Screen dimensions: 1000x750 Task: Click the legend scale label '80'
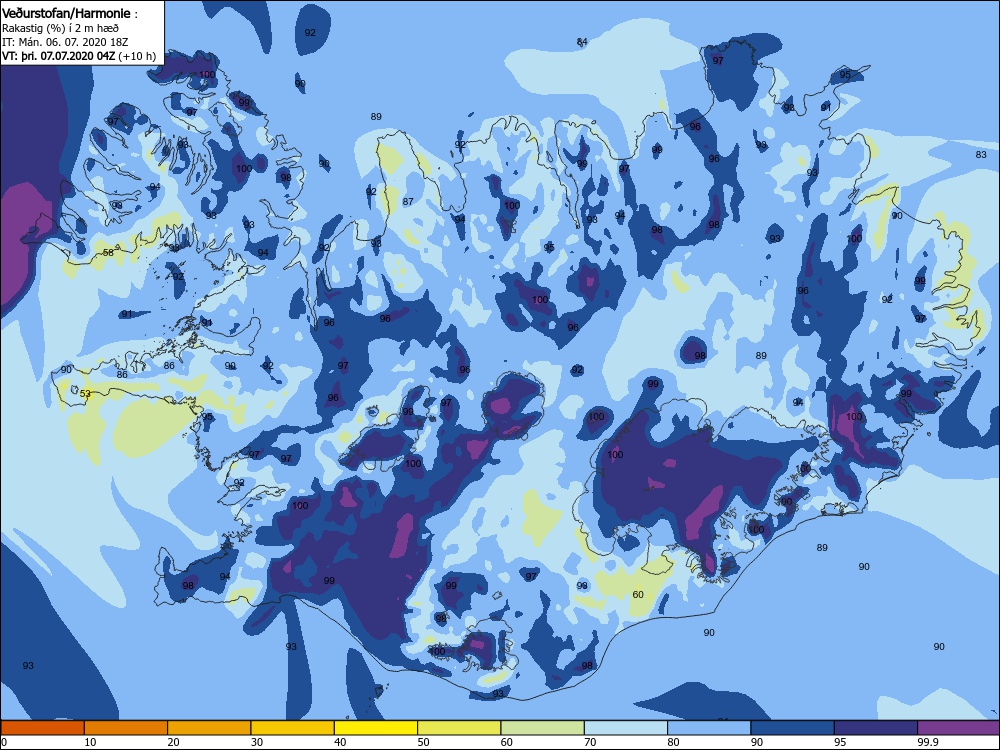click(673, 742)
